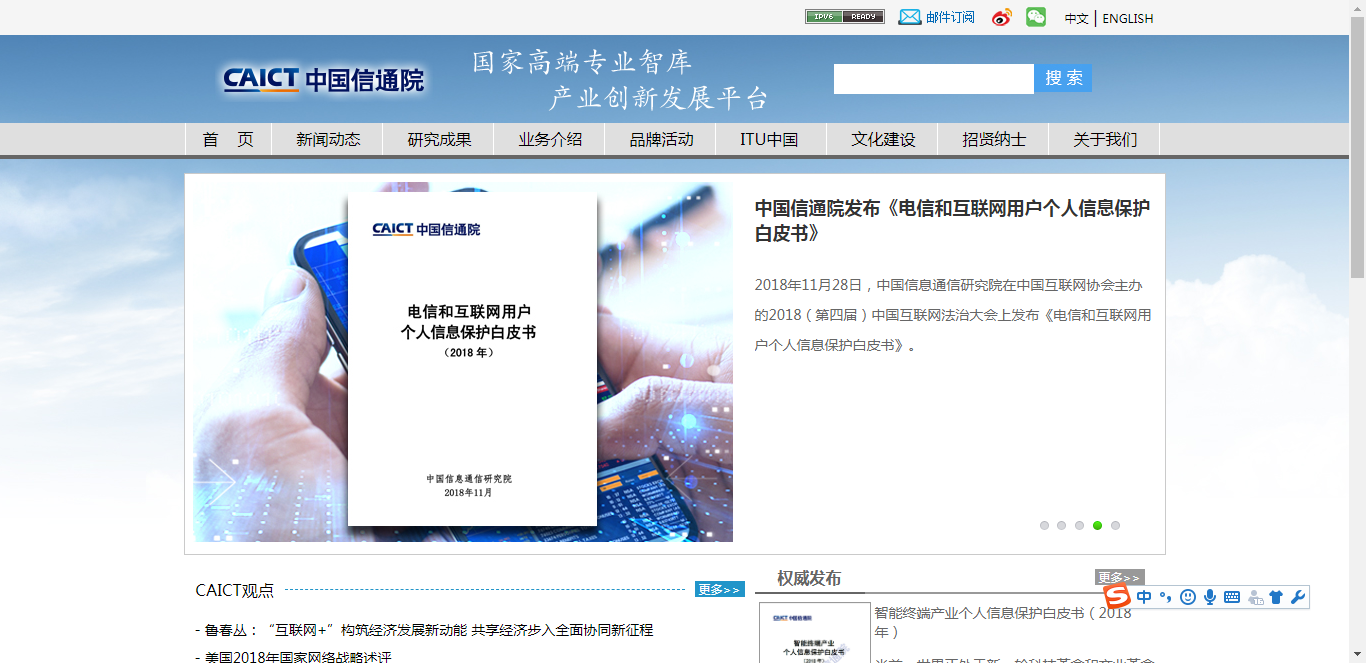Click the 搜索 search button
Screen dimensions: 1366x663
(1063, 78)
